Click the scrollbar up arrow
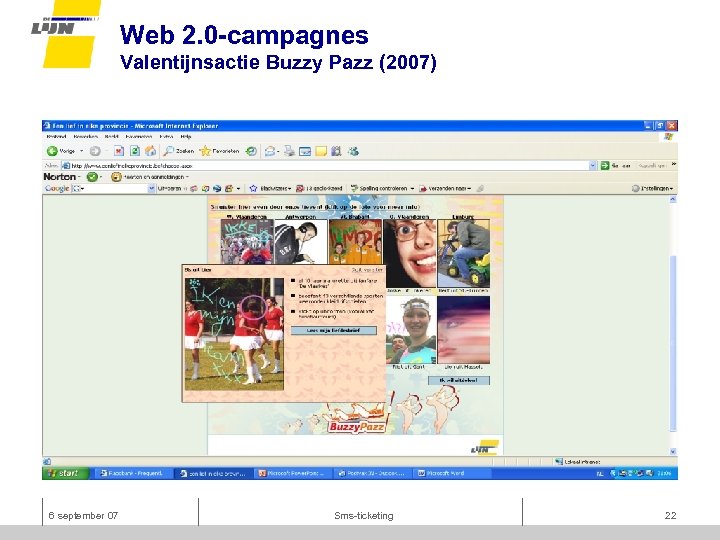The image size is (720, 540). pos(673,199)
